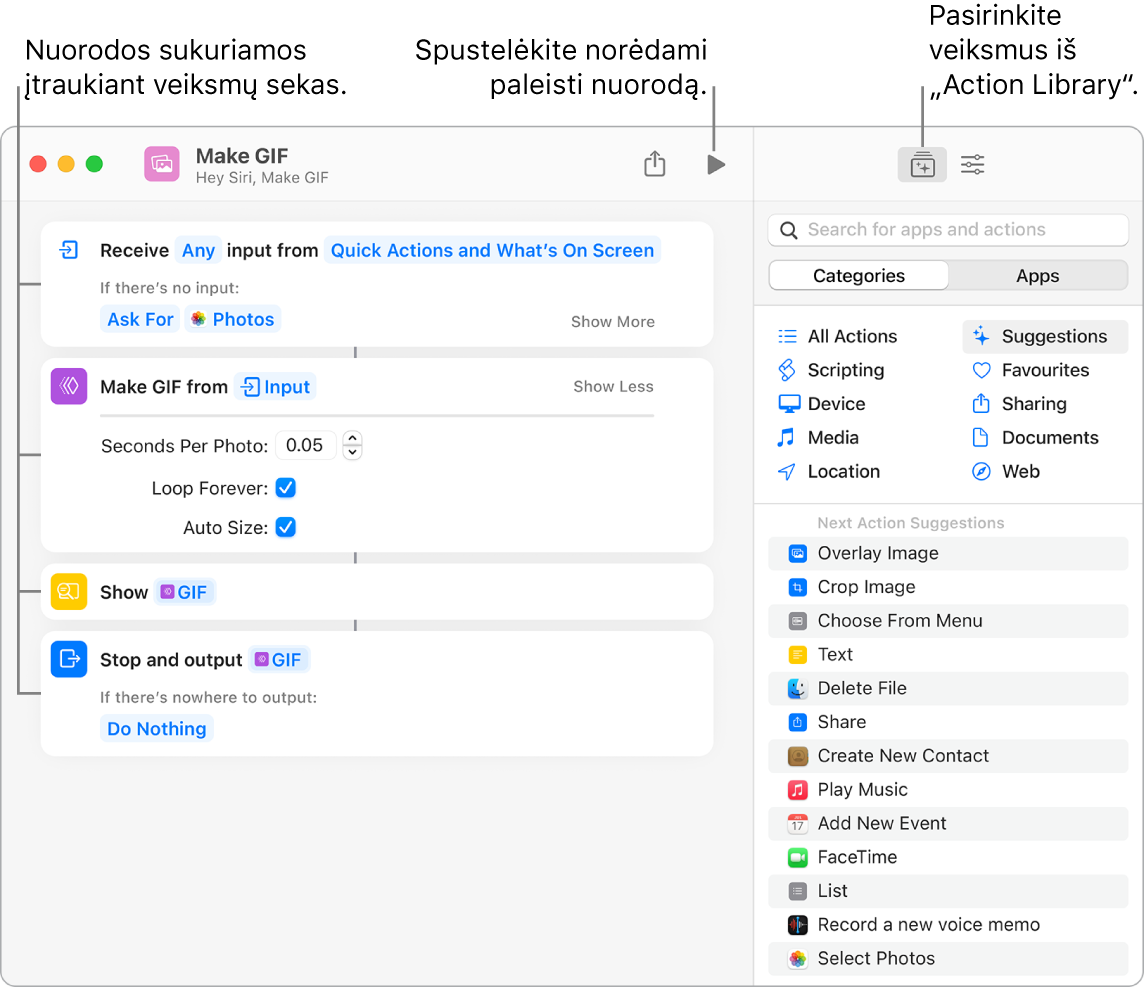Click the share icon in the toolbar
The height and width of the screenshot is (987, 1146).
[654, 164]
